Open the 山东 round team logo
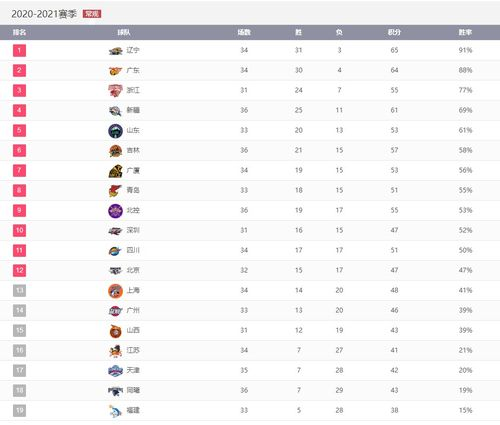 [x=115, y=131]
